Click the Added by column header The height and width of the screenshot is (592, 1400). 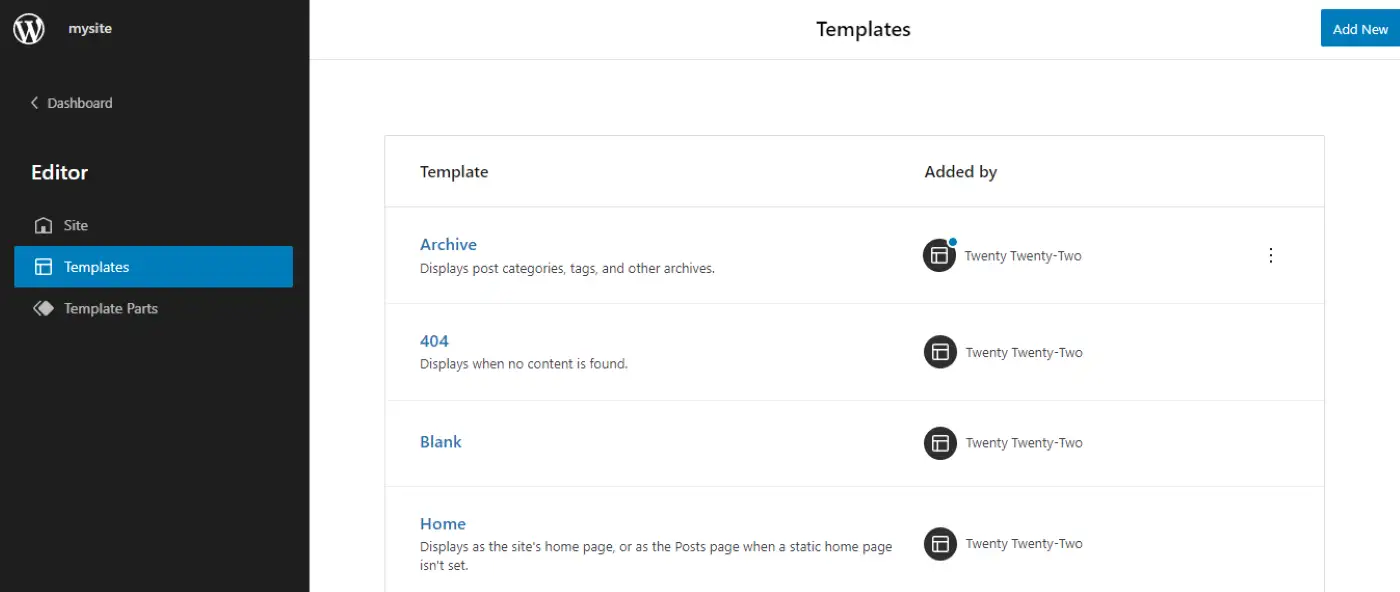960,172
